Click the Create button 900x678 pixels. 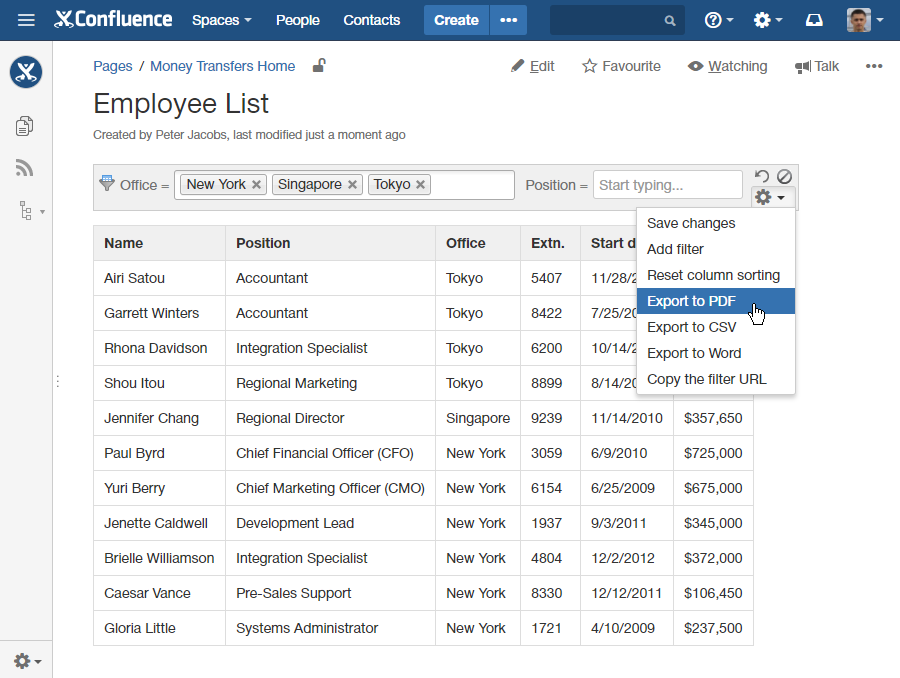pos(456,20)
